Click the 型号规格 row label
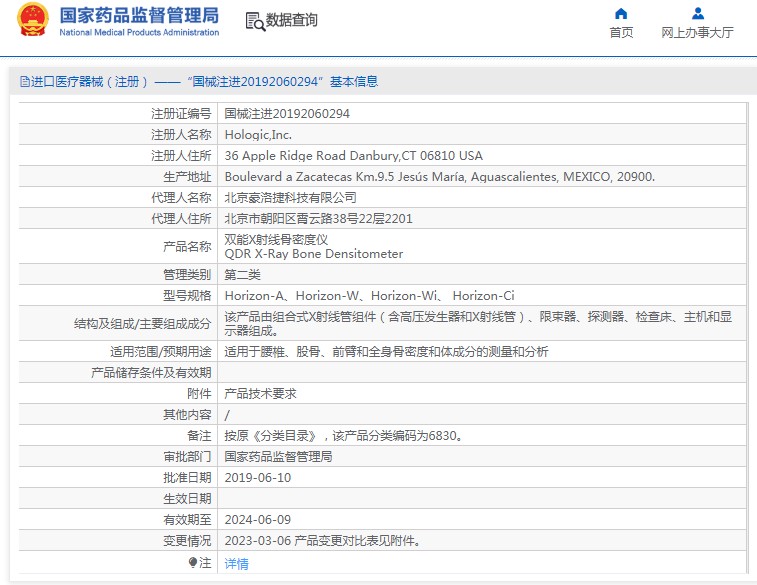757x585 pixels. [187, 295]
